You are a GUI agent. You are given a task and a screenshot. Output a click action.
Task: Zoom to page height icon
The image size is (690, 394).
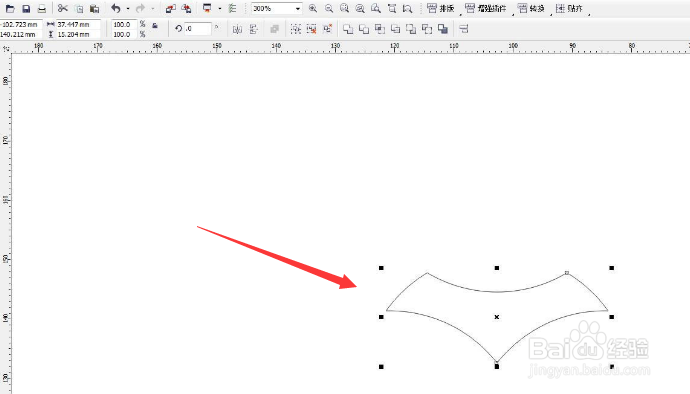click(407, 8)
